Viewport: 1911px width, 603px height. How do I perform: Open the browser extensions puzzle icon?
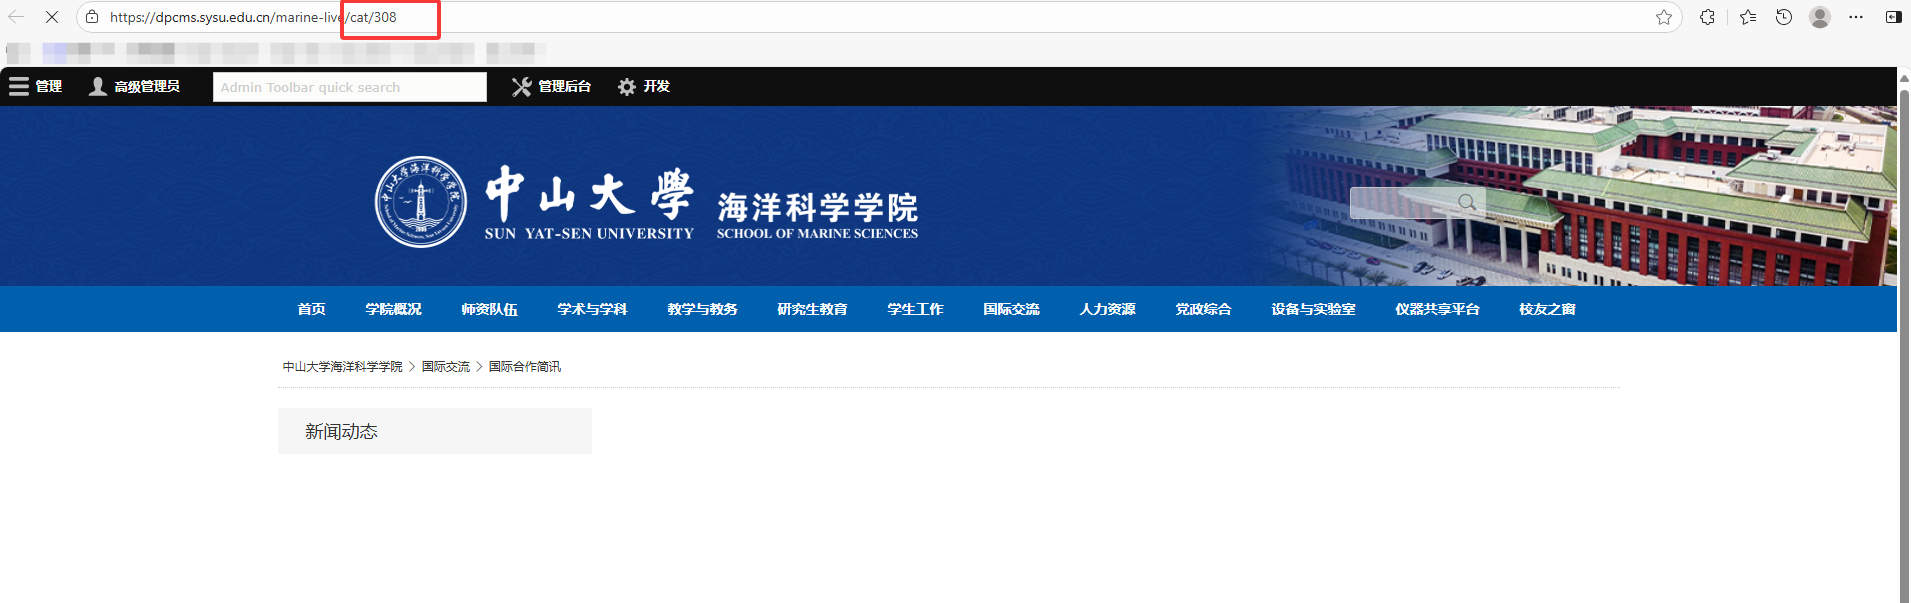click(1707, 17)
